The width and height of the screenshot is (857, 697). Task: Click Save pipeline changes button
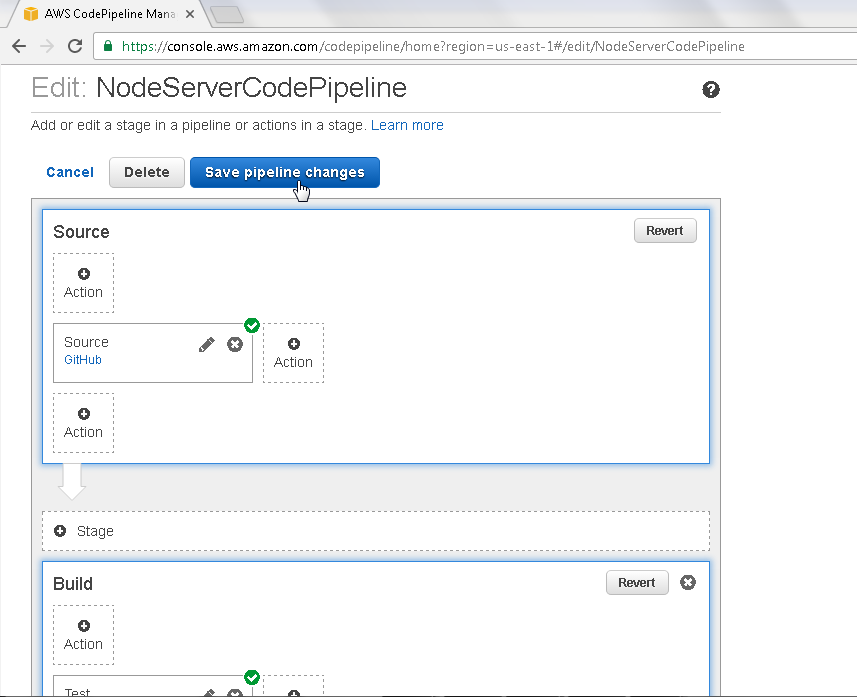285,173
